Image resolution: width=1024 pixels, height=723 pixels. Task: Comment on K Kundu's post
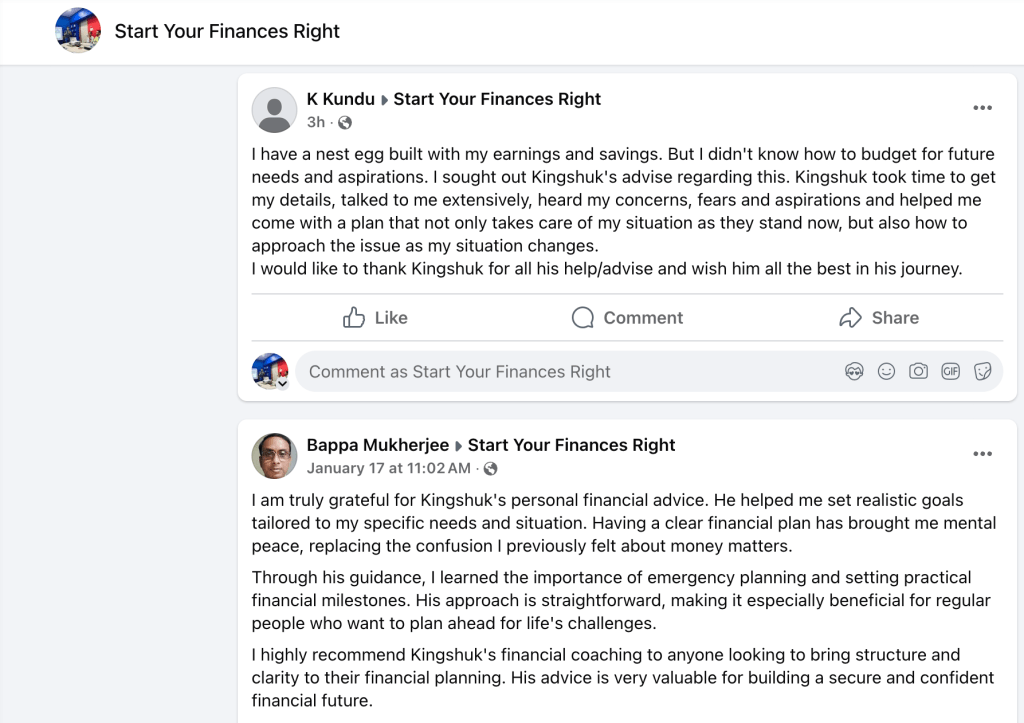tap(627, 318)
